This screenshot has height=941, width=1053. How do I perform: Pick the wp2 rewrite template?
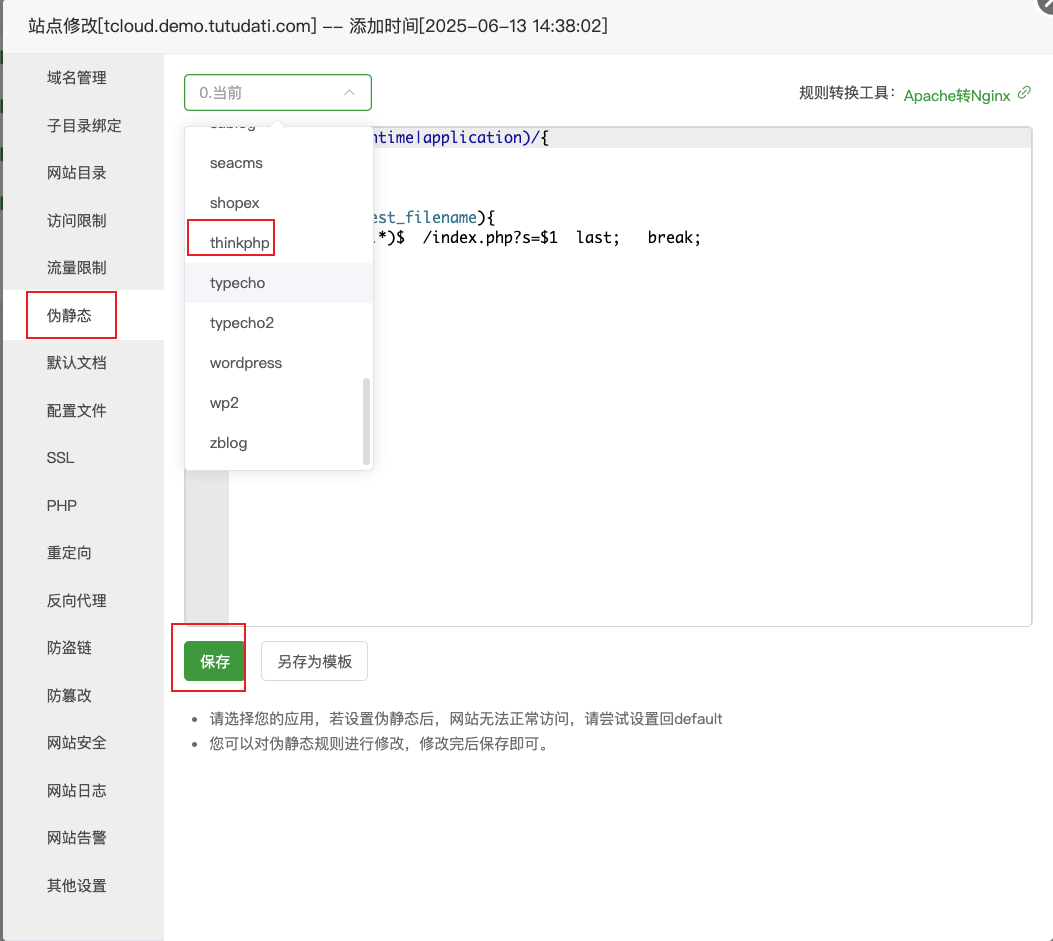[224, 402]
